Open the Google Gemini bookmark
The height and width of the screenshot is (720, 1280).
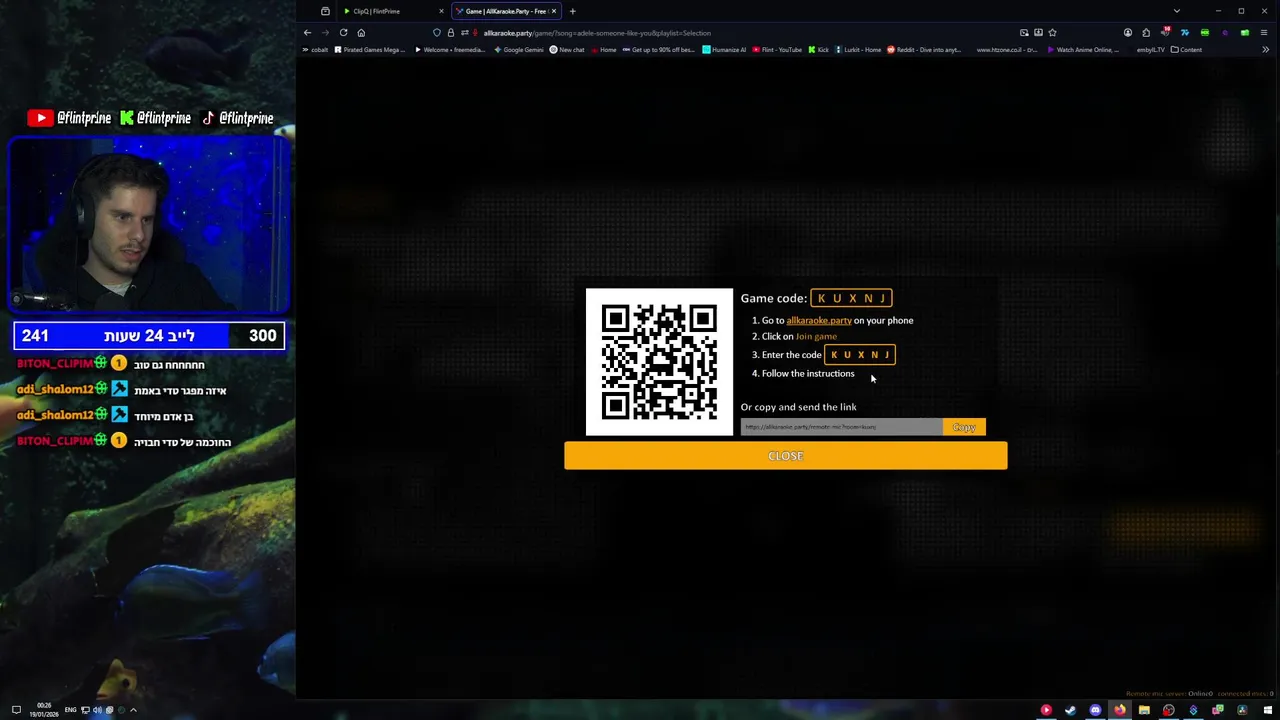(x=519, y=49)
